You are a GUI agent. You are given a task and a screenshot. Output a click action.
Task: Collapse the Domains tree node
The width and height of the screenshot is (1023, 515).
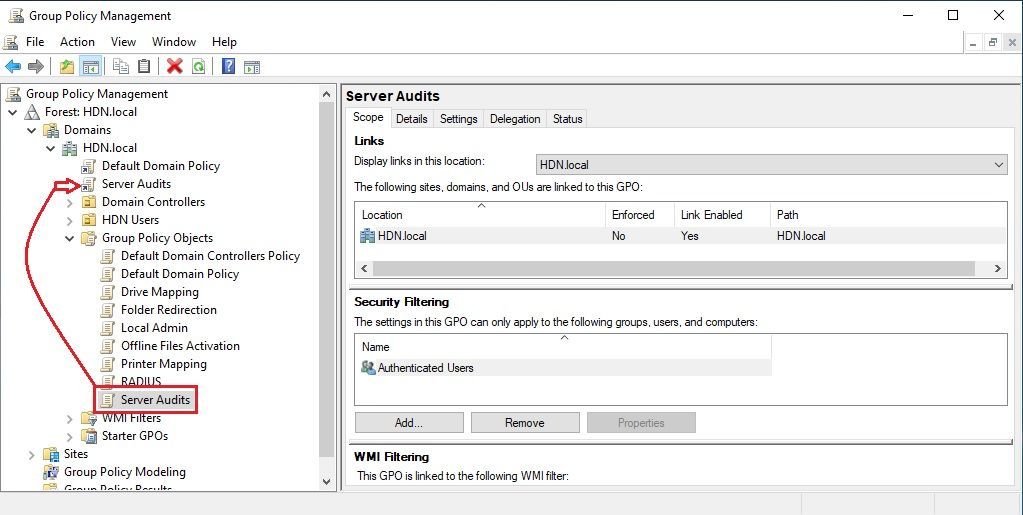click(x=31, y=130)
